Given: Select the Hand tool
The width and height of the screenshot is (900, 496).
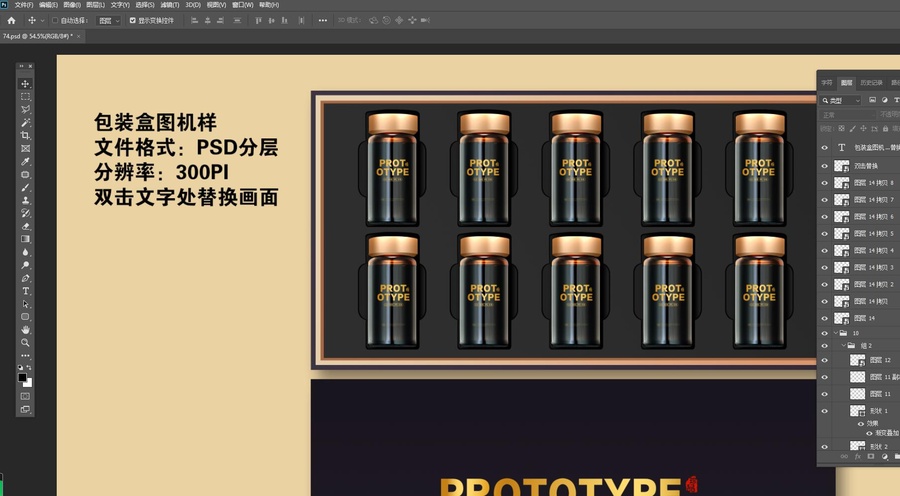Looking at the screenshot, I should coord(25,330).
